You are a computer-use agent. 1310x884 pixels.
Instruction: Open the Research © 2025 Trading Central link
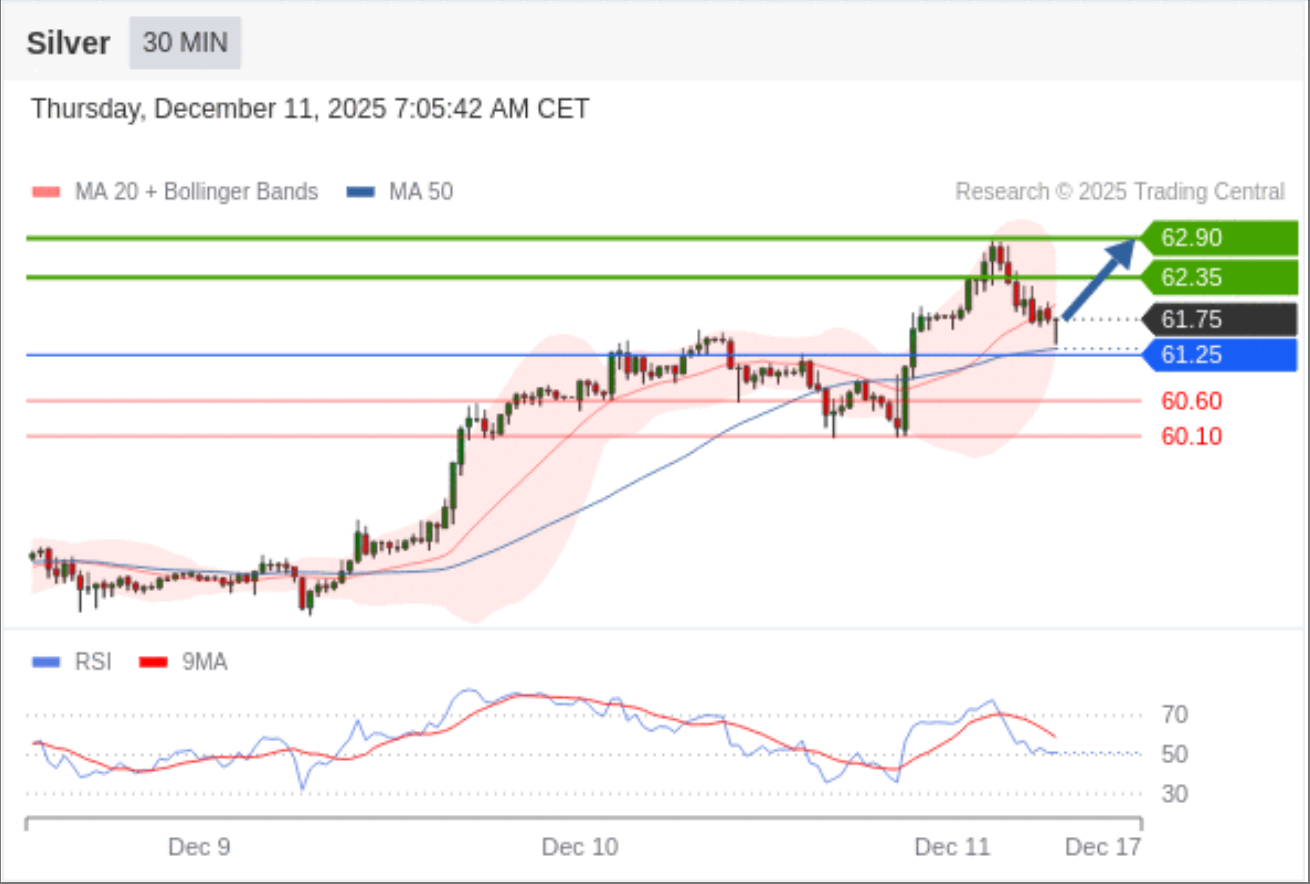point(1120,191)
